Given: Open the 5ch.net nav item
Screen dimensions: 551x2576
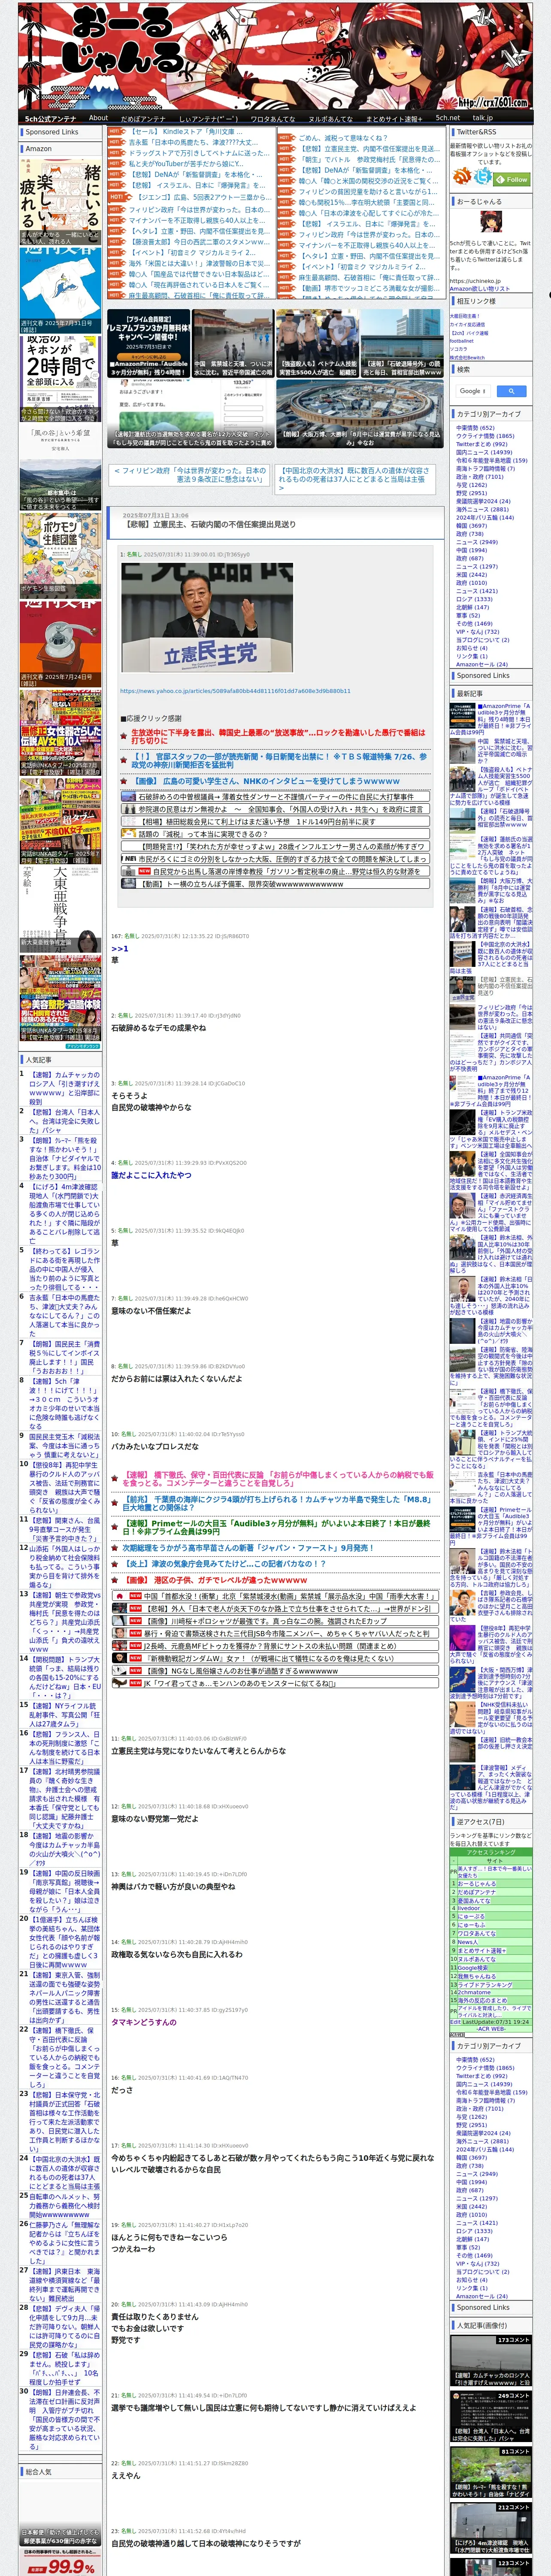Looking at the screenshot, I should 448,117.
